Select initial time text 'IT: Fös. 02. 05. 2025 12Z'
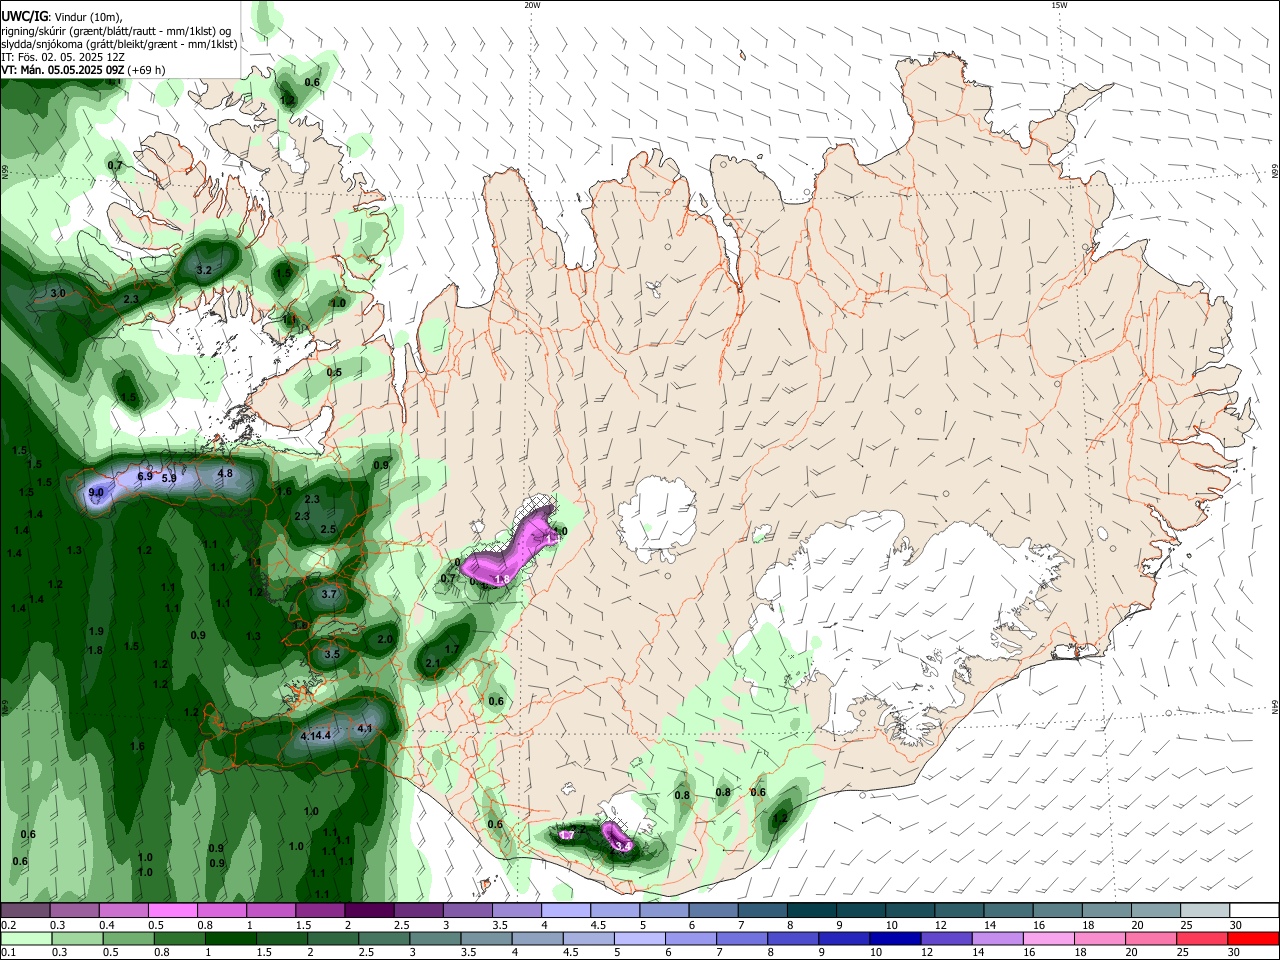Image resolution: width=1280 pixels, height=960 pixels. coord(63,57)
